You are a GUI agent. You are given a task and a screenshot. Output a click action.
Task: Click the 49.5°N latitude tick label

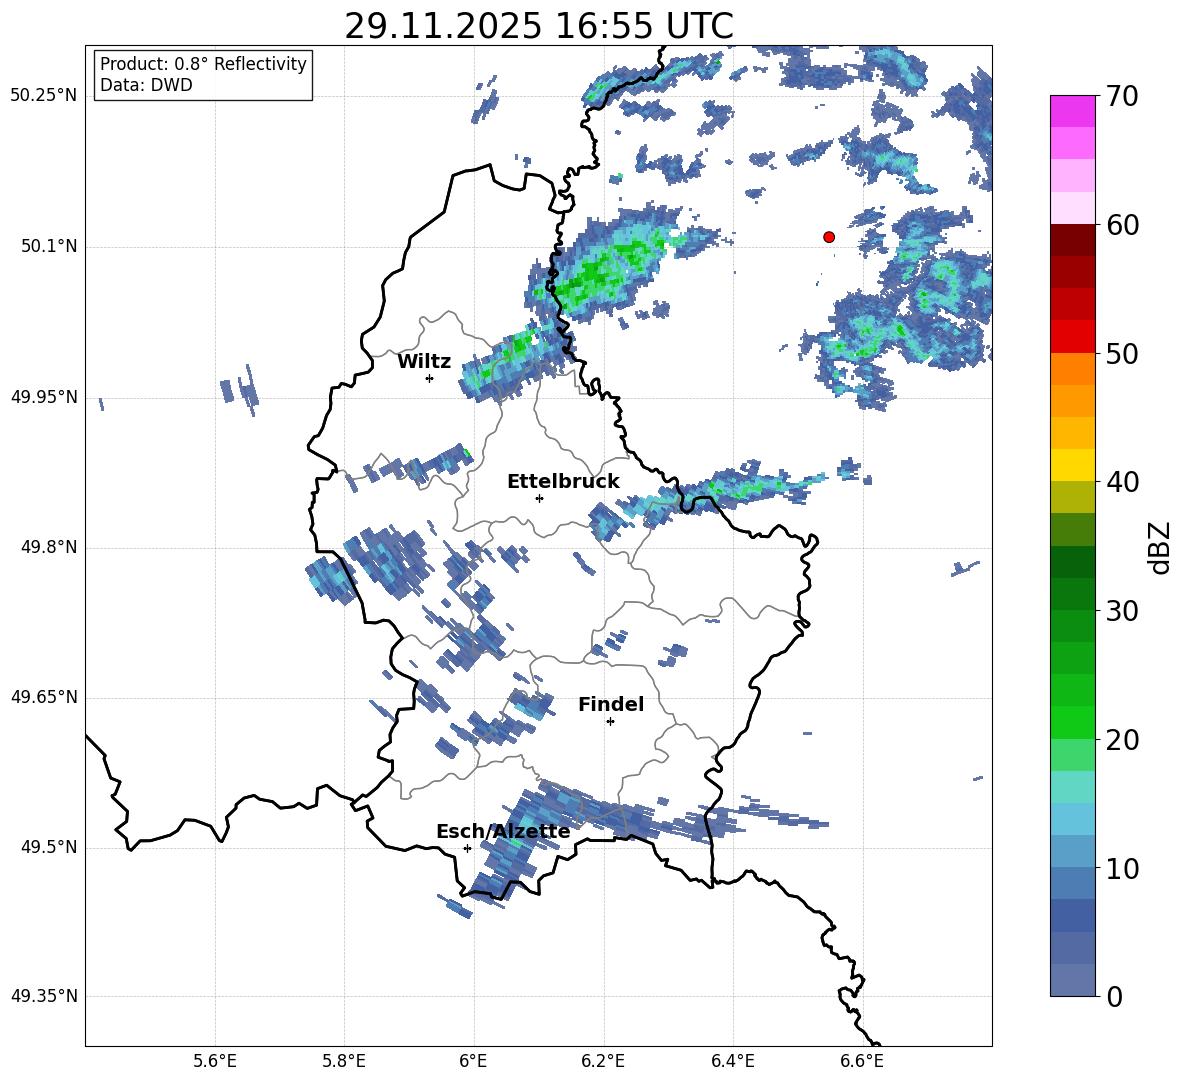pos(48,847)
